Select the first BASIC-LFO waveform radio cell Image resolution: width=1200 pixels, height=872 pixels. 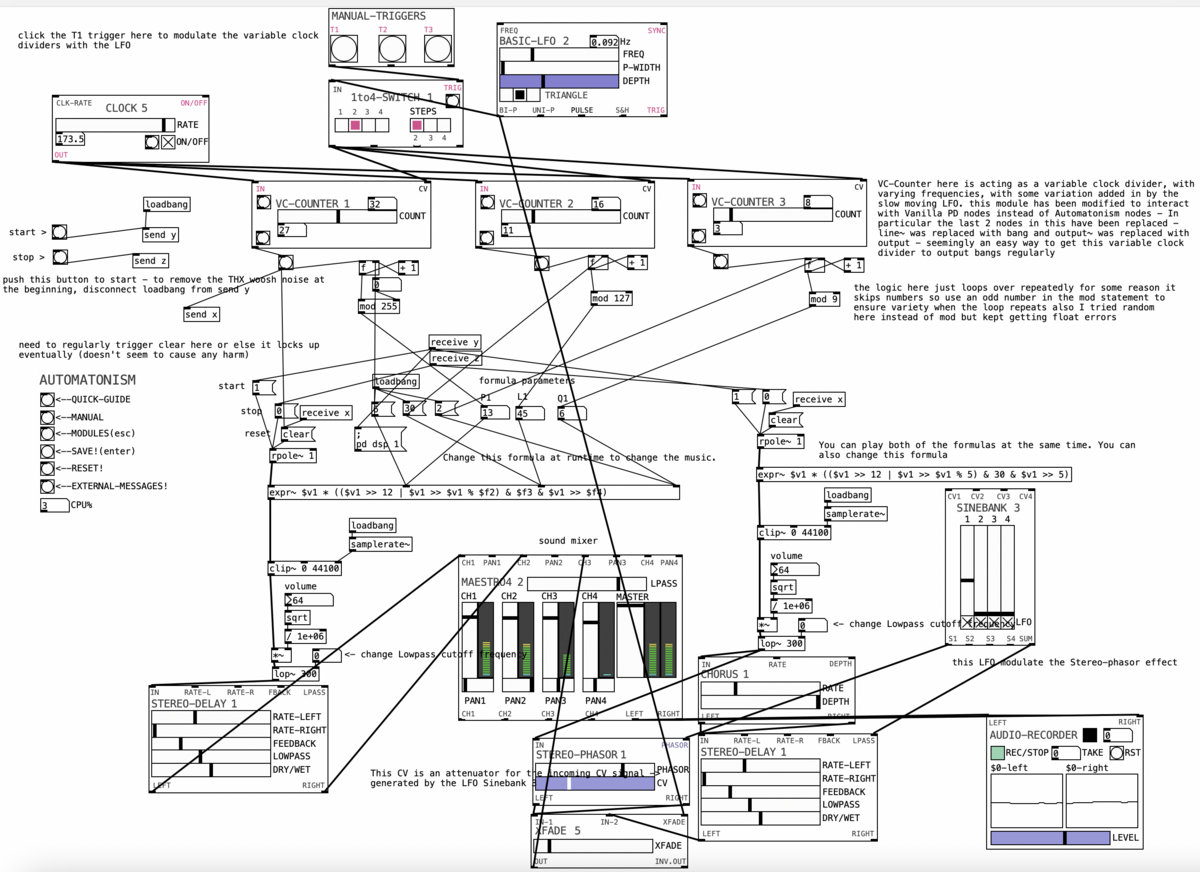pos(506,95)
